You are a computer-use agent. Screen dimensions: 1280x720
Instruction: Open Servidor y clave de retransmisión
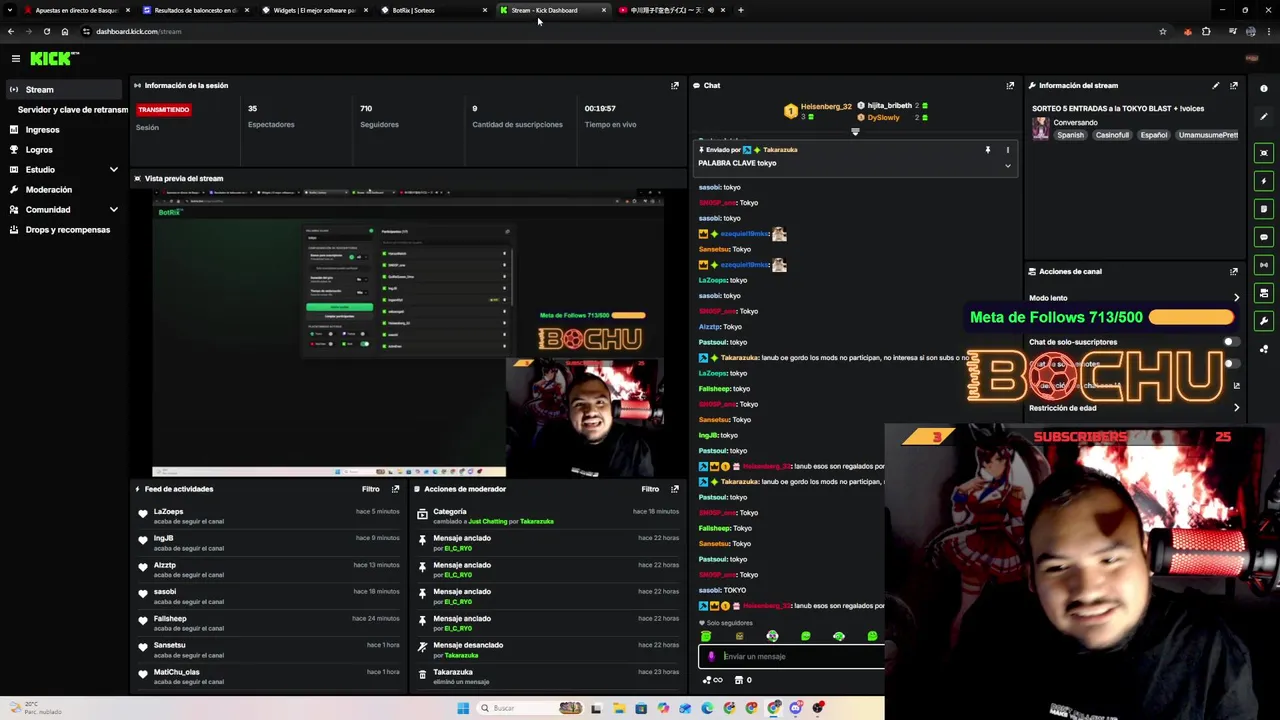pos(72,110)
